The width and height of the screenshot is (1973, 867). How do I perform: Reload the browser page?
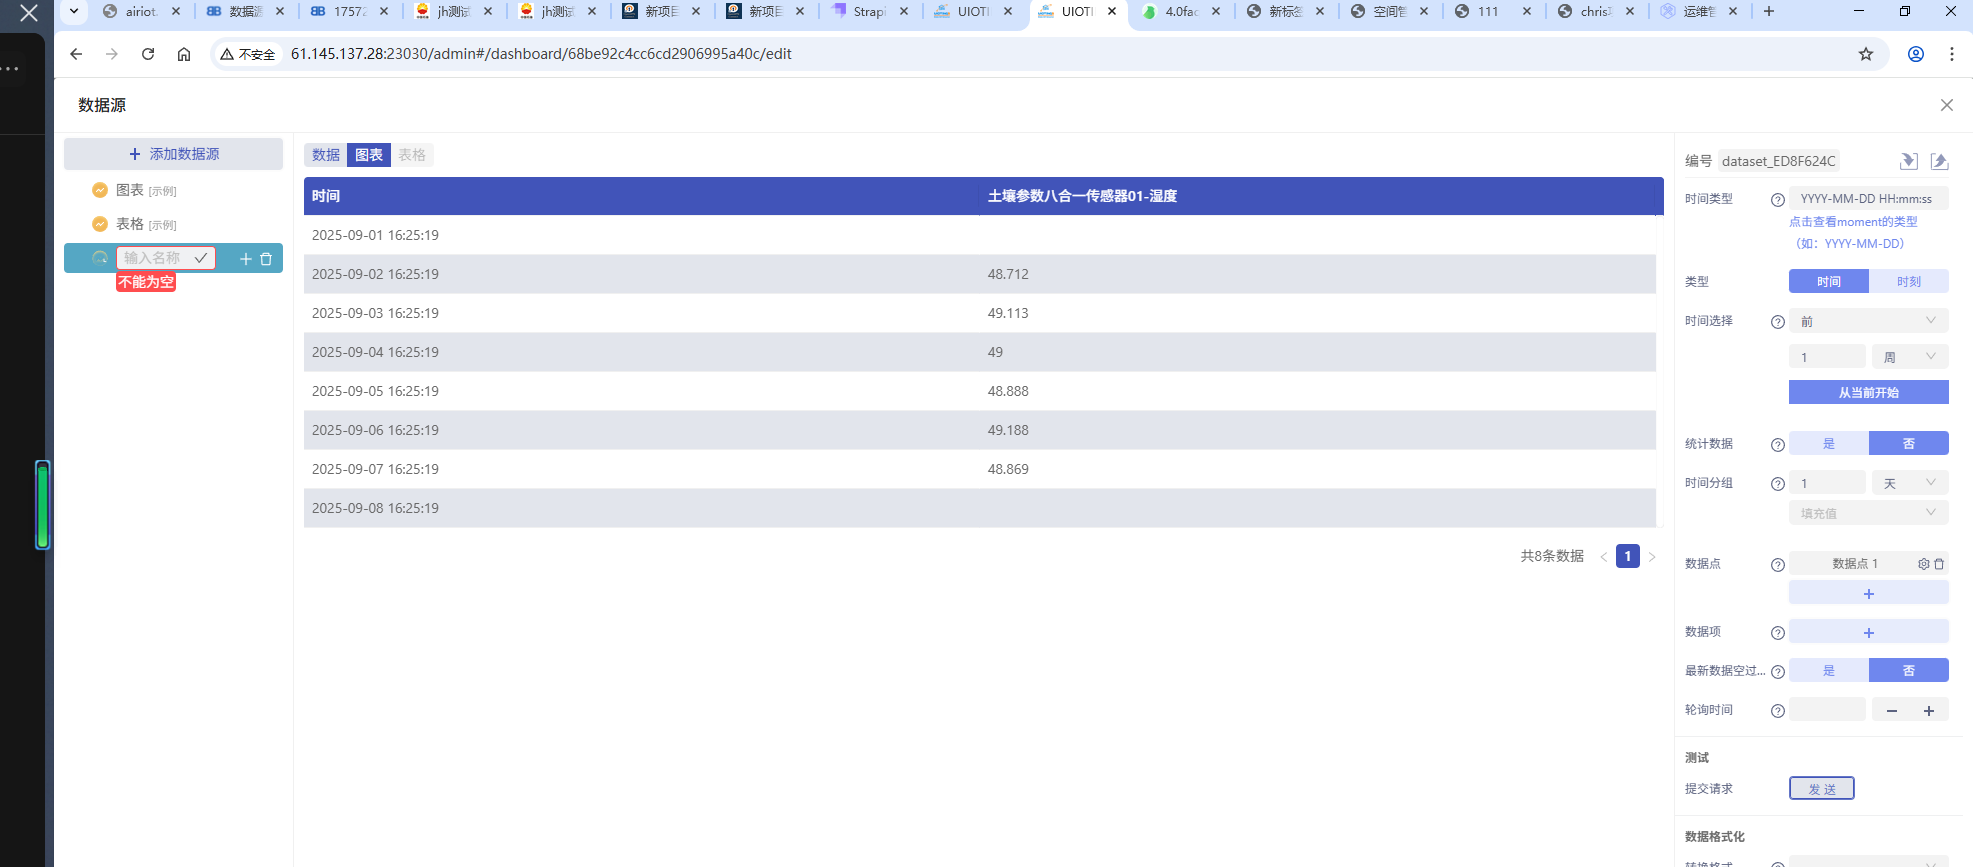(148, 54)
